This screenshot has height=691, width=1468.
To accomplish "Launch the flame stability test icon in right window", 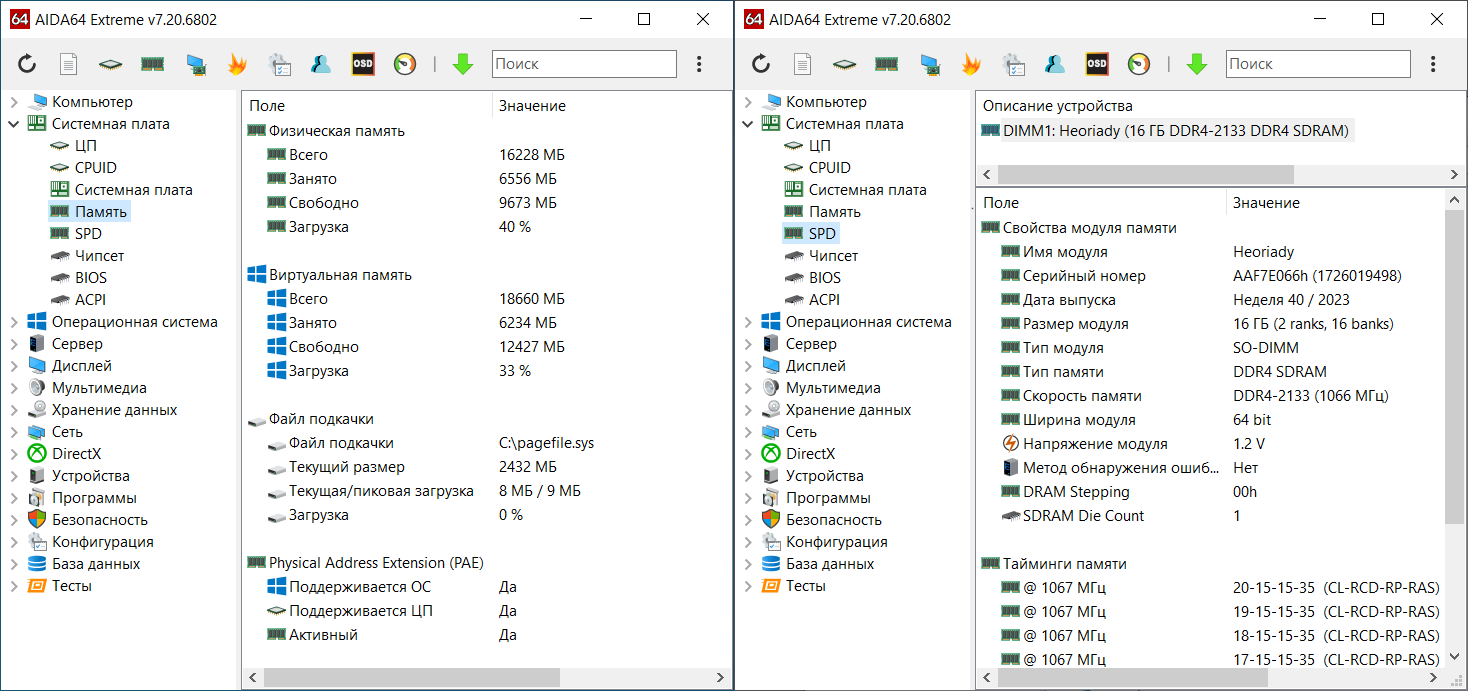I will click(971, 64).
